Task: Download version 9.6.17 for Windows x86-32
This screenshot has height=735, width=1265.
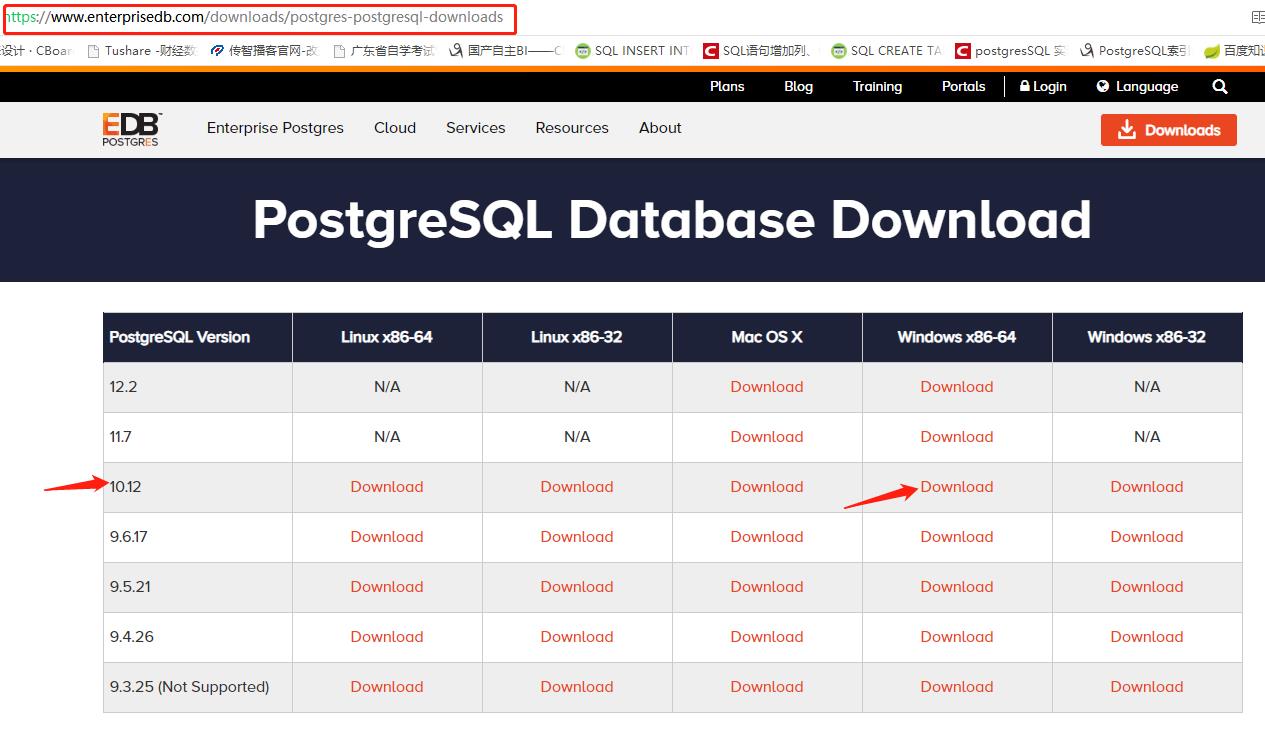Action: tap(1147, 537)
